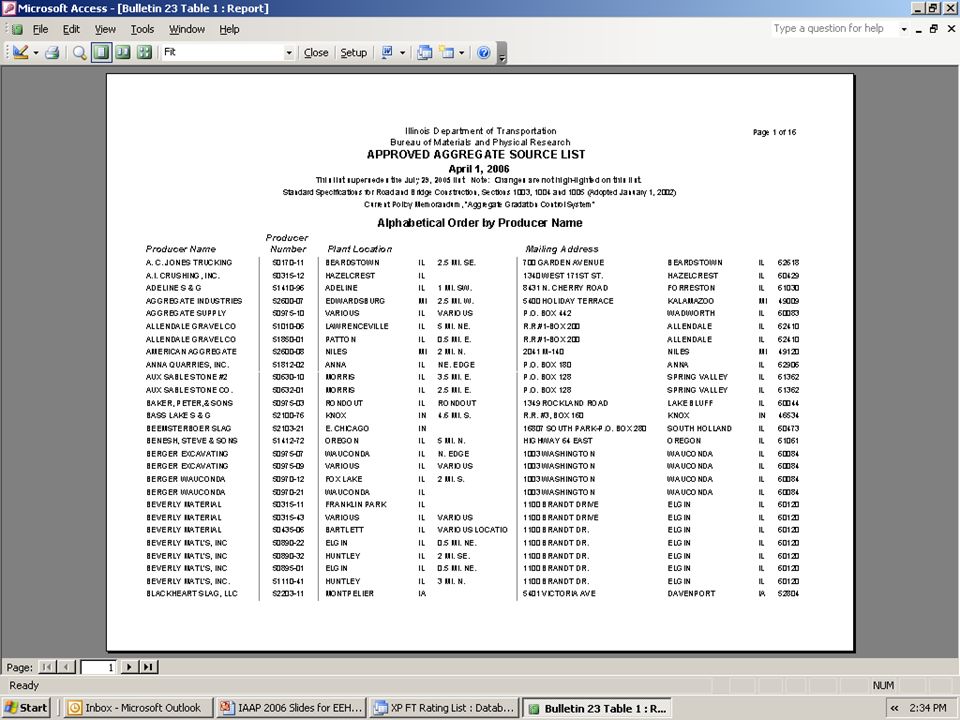The width and height of the screenshot is (960, 720).
Task: Switch to IAAP 2006 Slides taskbar item
Action: (291, 708)
